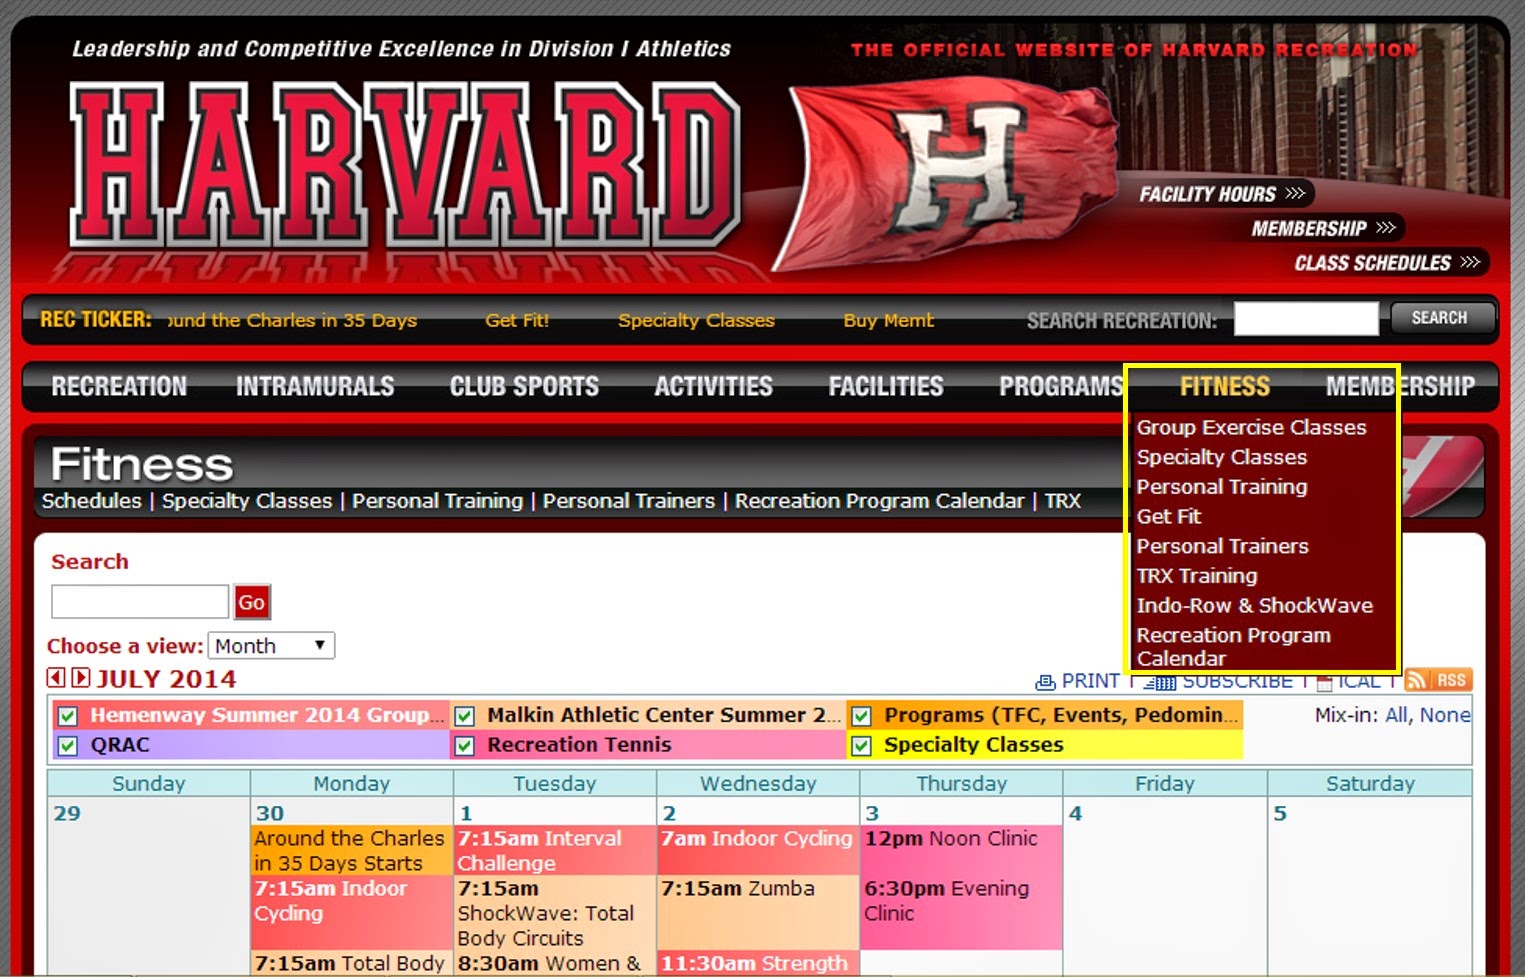Viewport: 1525px width, 977px height.
Task: Click the RSS feed icon
Action: (x=1438, y=680)
